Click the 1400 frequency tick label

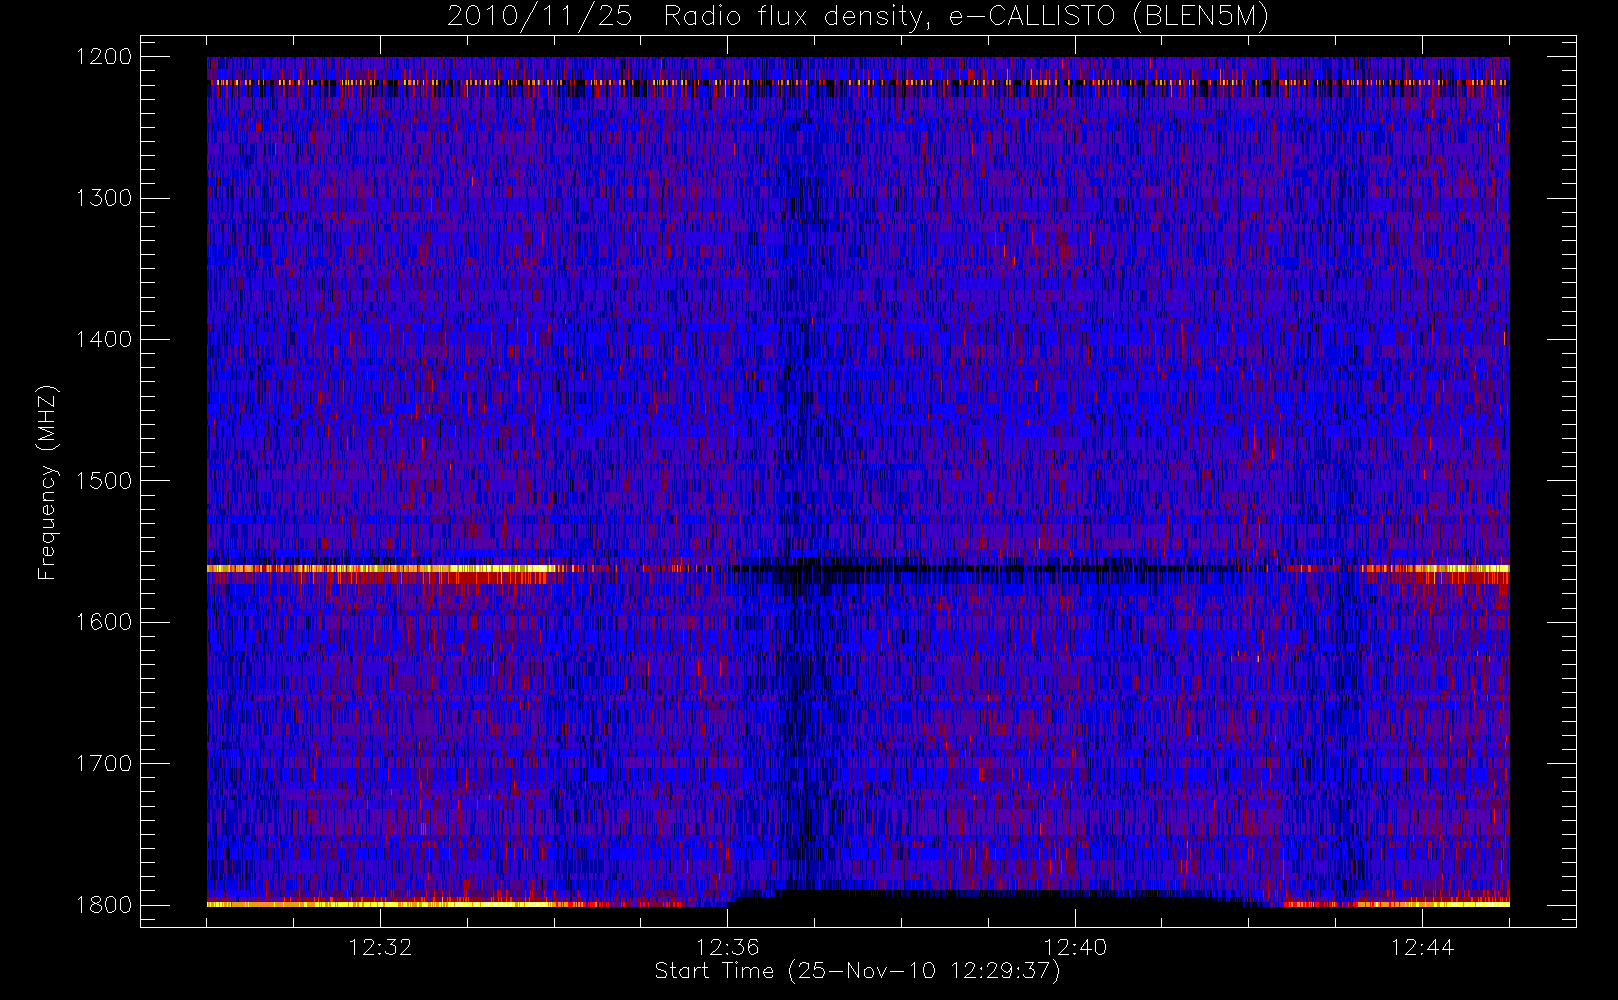[104, 339]
